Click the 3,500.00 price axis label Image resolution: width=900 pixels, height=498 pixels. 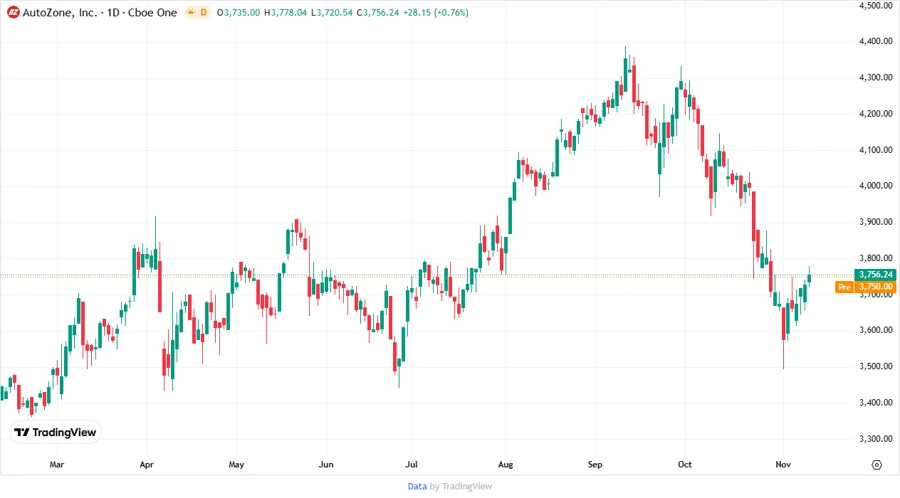876,366
